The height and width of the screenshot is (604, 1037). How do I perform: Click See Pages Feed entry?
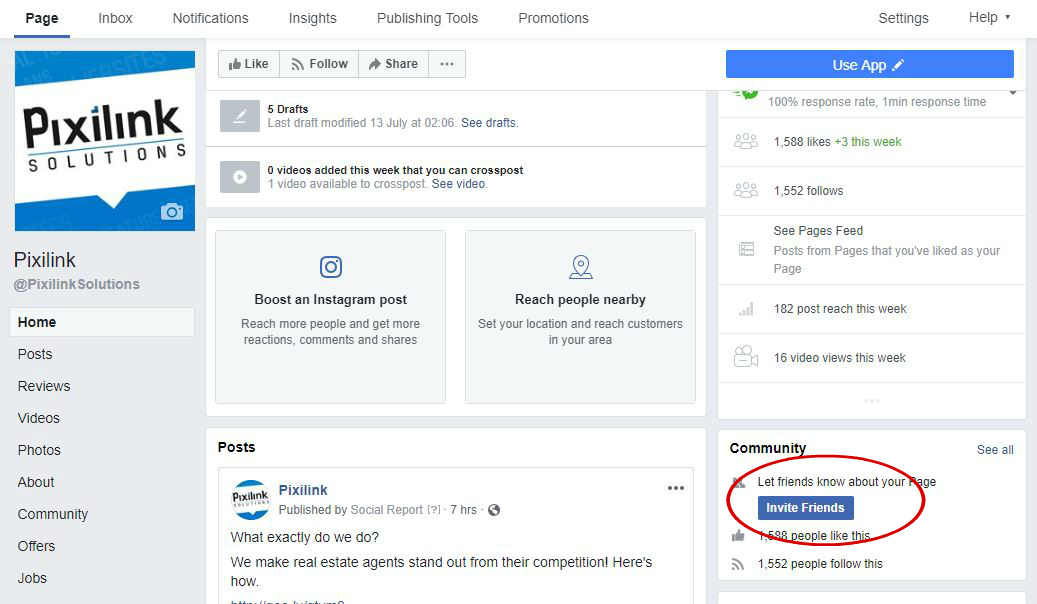[x=818, y=231]
